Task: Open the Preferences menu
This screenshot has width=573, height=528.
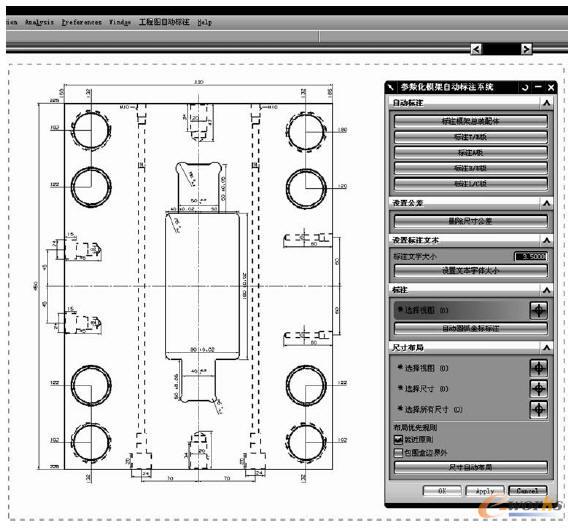Action: click(x=81, y=22)
